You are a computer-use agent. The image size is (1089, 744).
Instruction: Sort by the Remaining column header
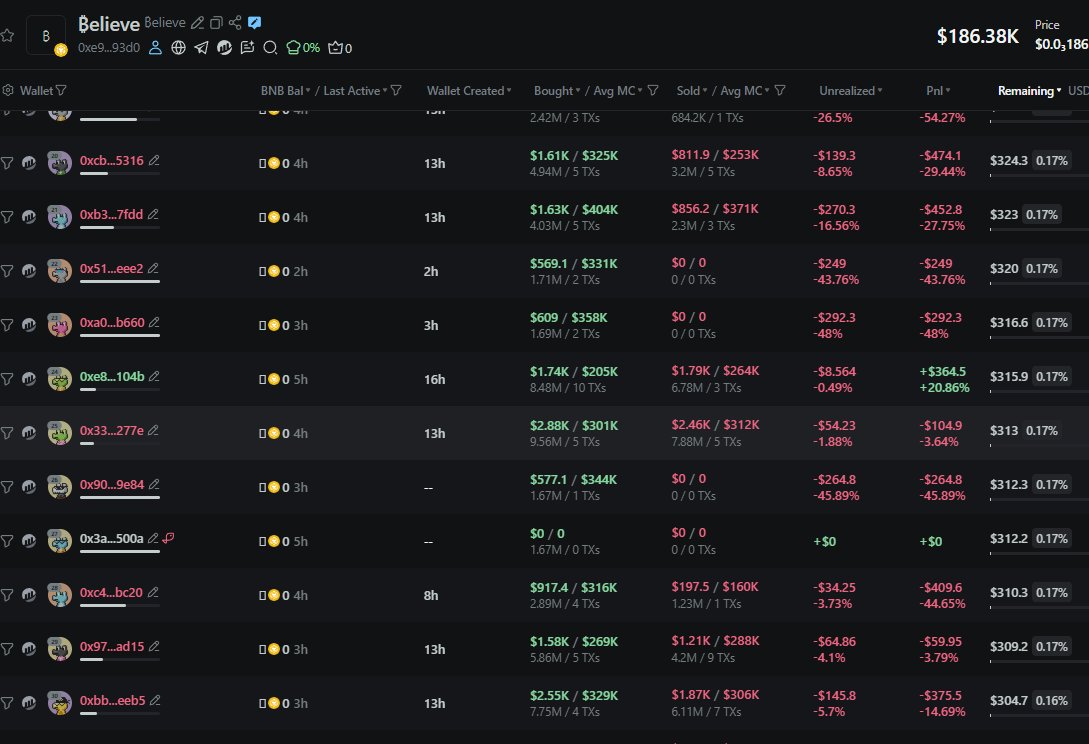1027,91
